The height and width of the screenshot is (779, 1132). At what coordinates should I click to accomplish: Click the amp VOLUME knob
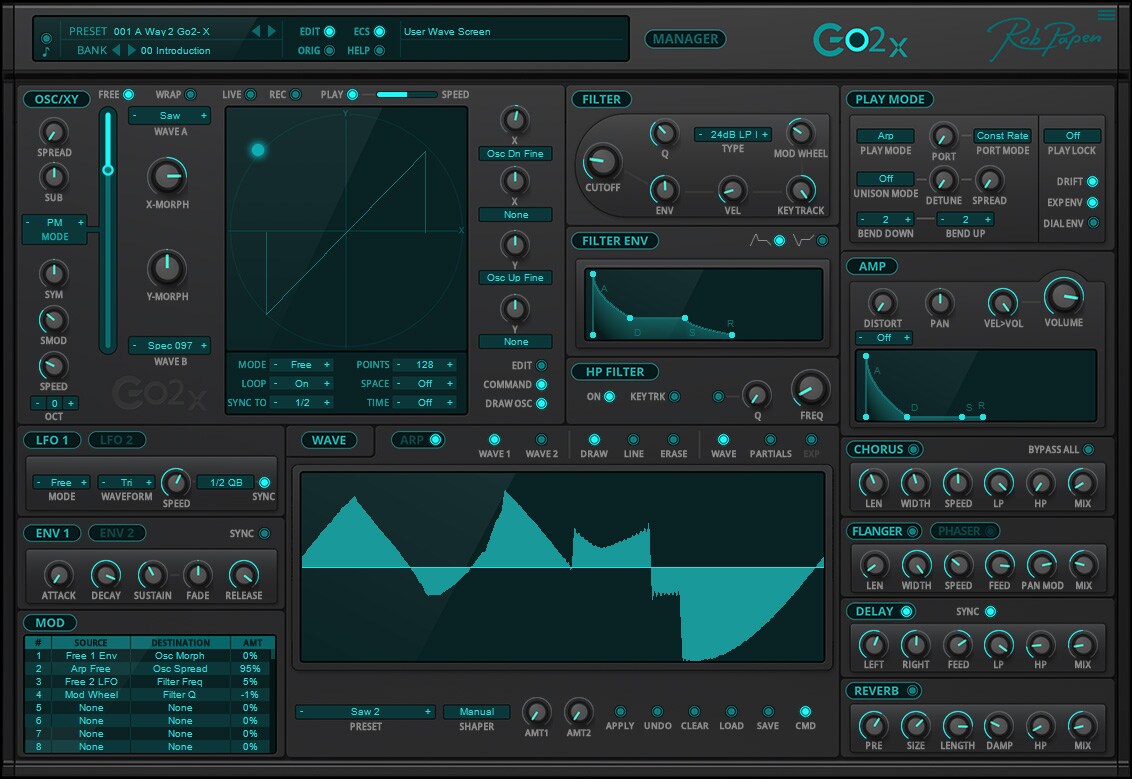(1063, 296)
